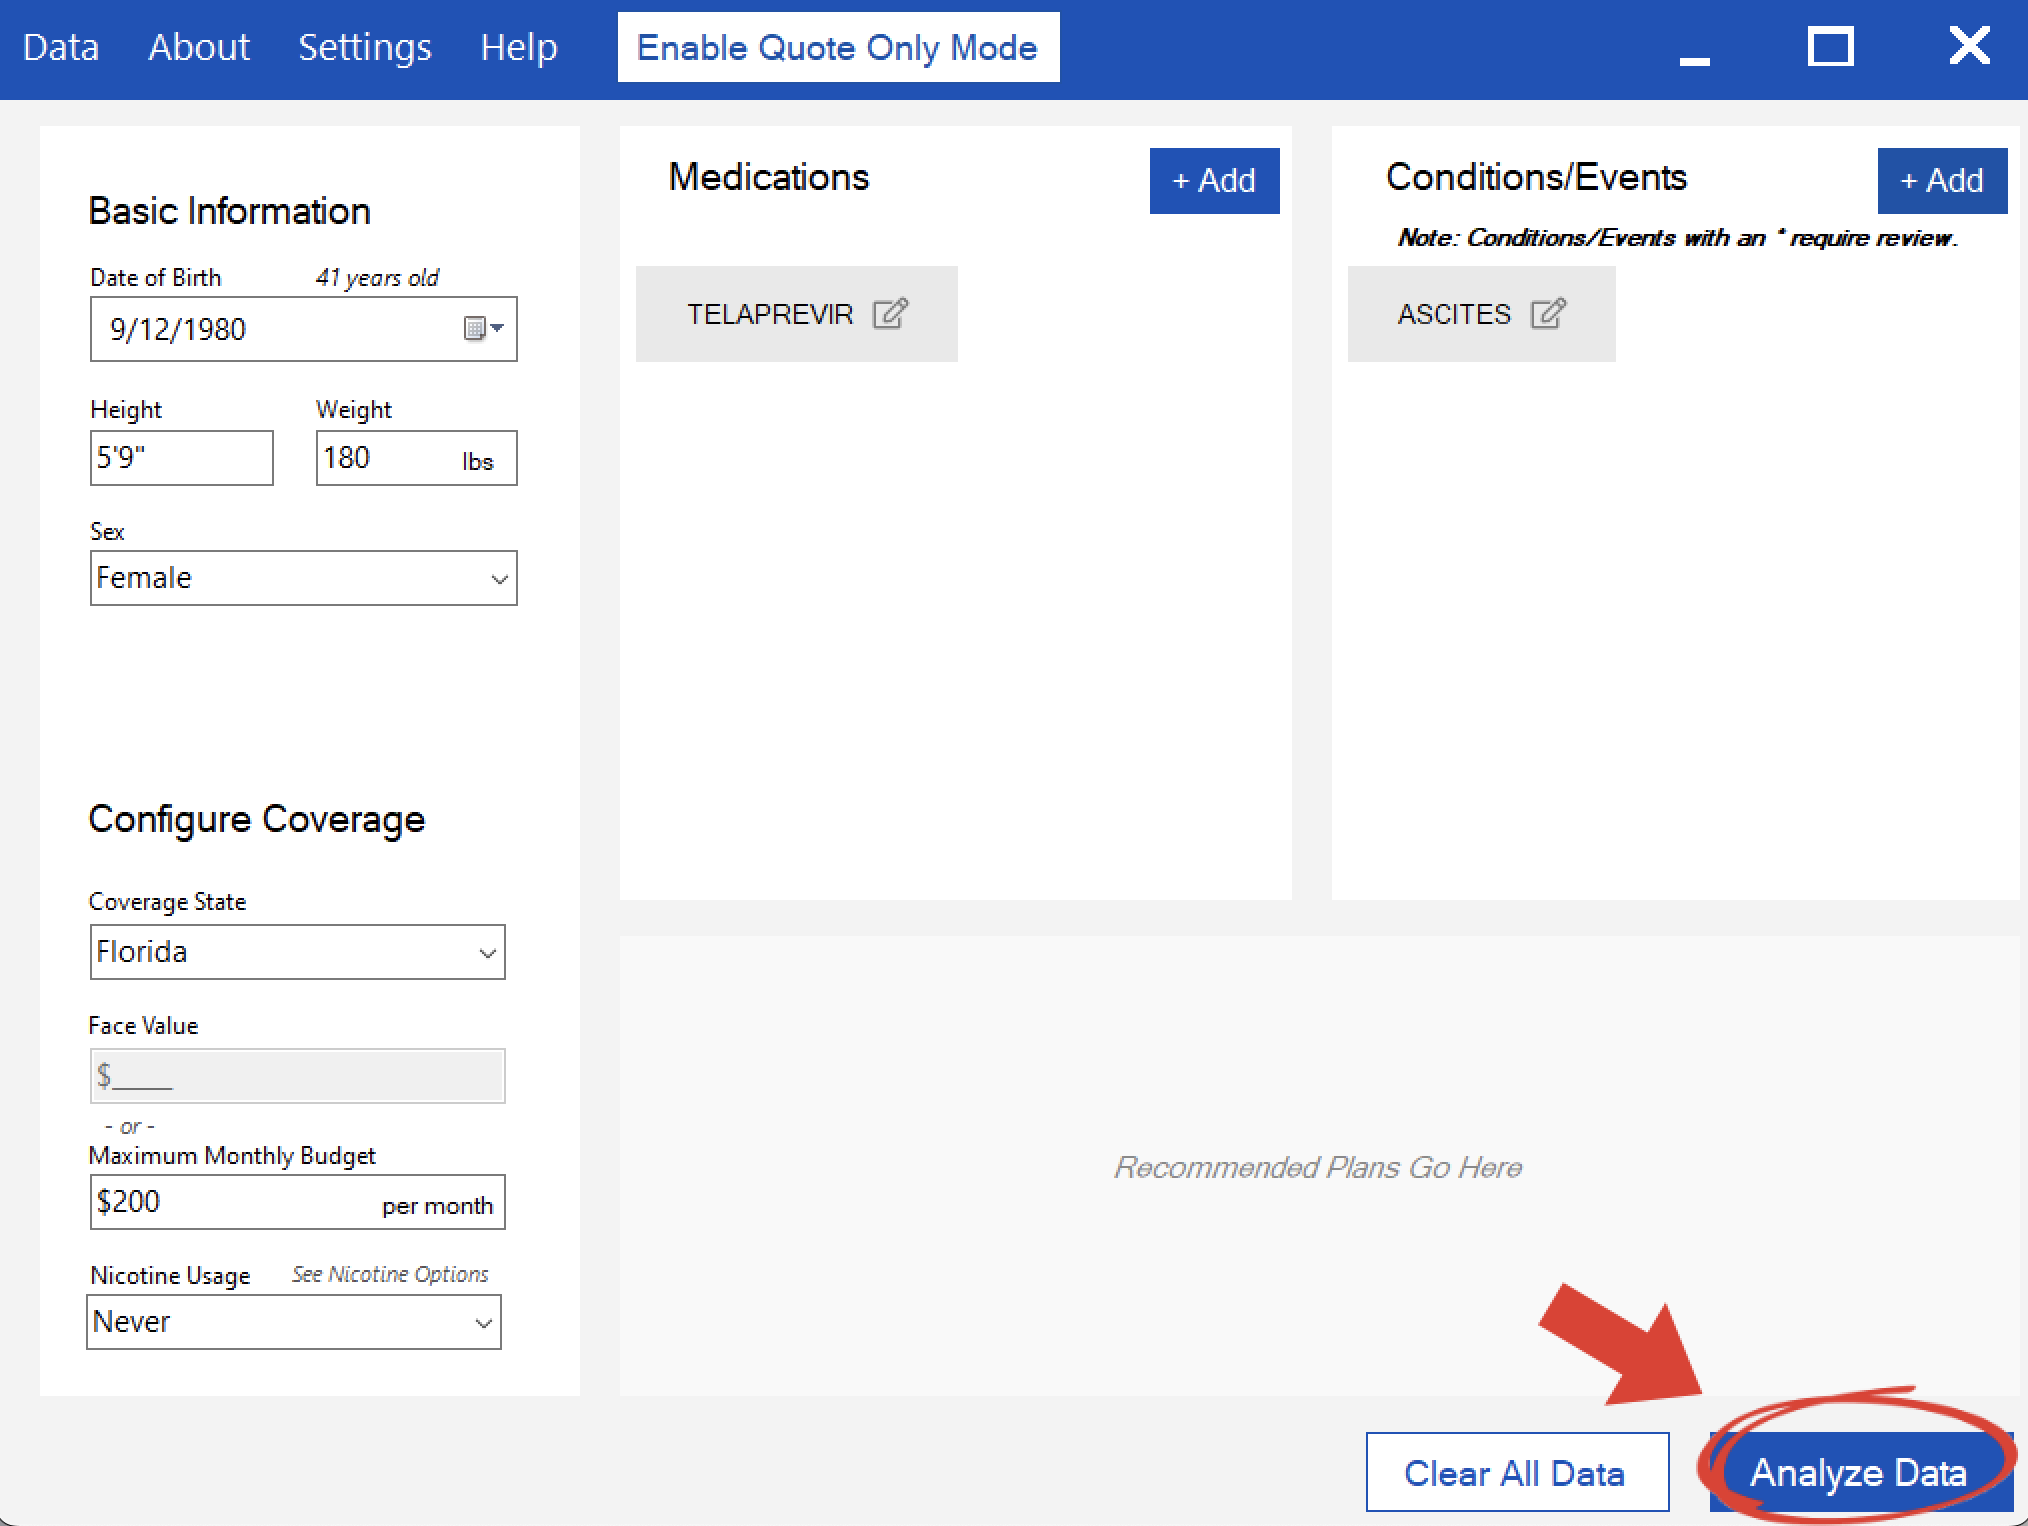
Task: Toggle Enable Quote Only Mode
Action: click(838, 47)
